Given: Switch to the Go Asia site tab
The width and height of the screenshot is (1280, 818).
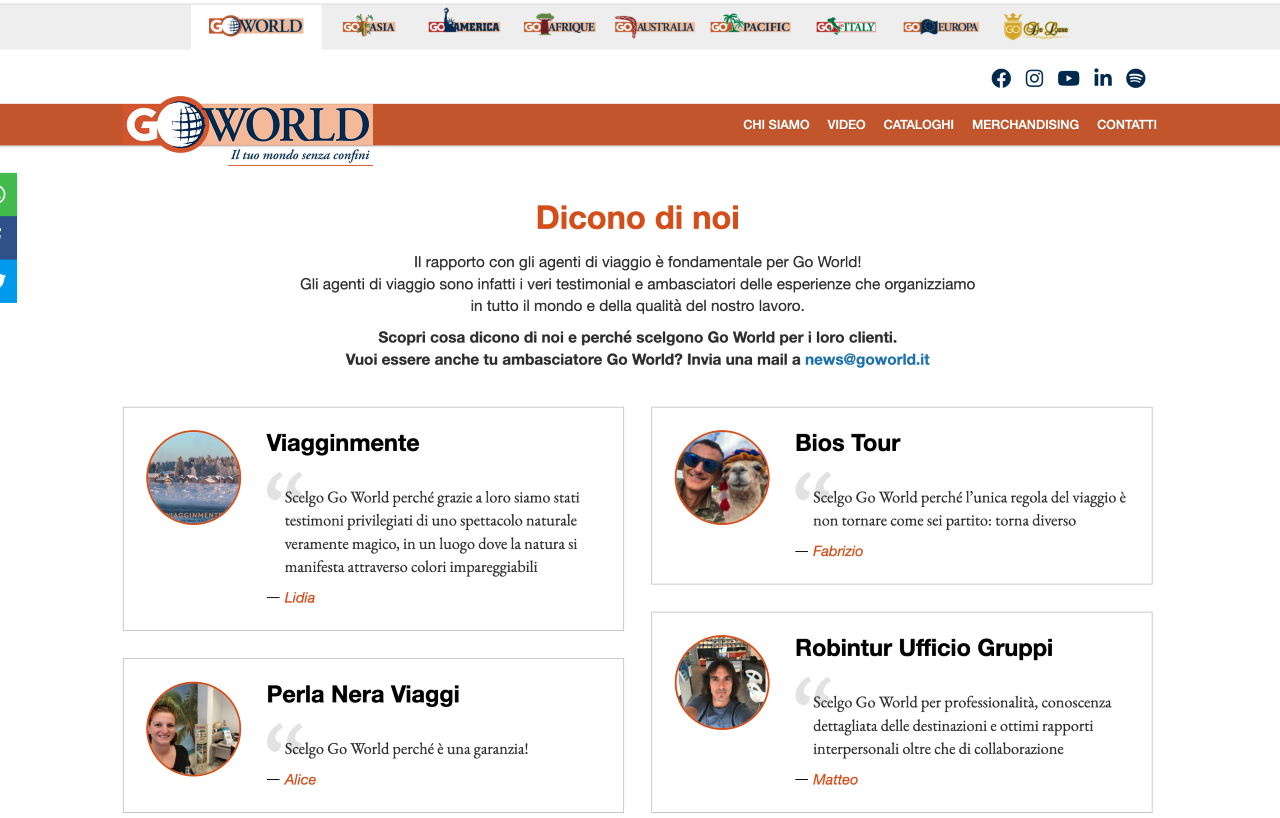Looking at the screenshot, I should (x=369, y=27).
